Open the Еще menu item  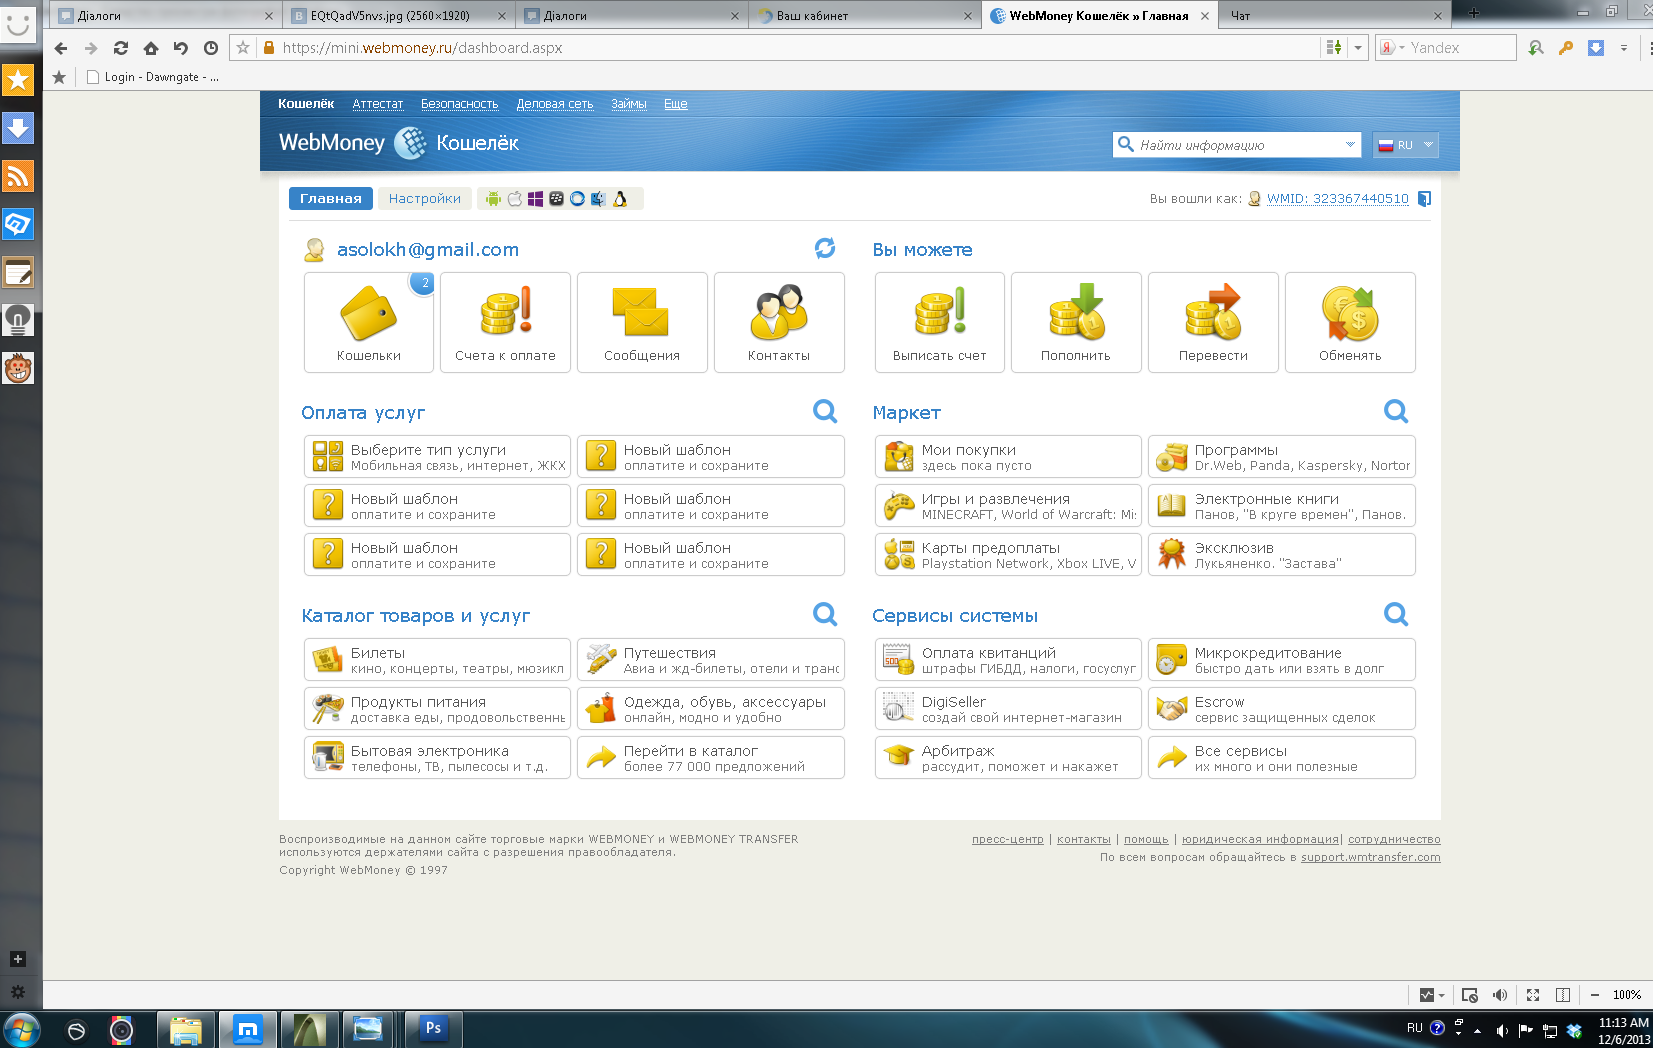click(x=676, y=104)
